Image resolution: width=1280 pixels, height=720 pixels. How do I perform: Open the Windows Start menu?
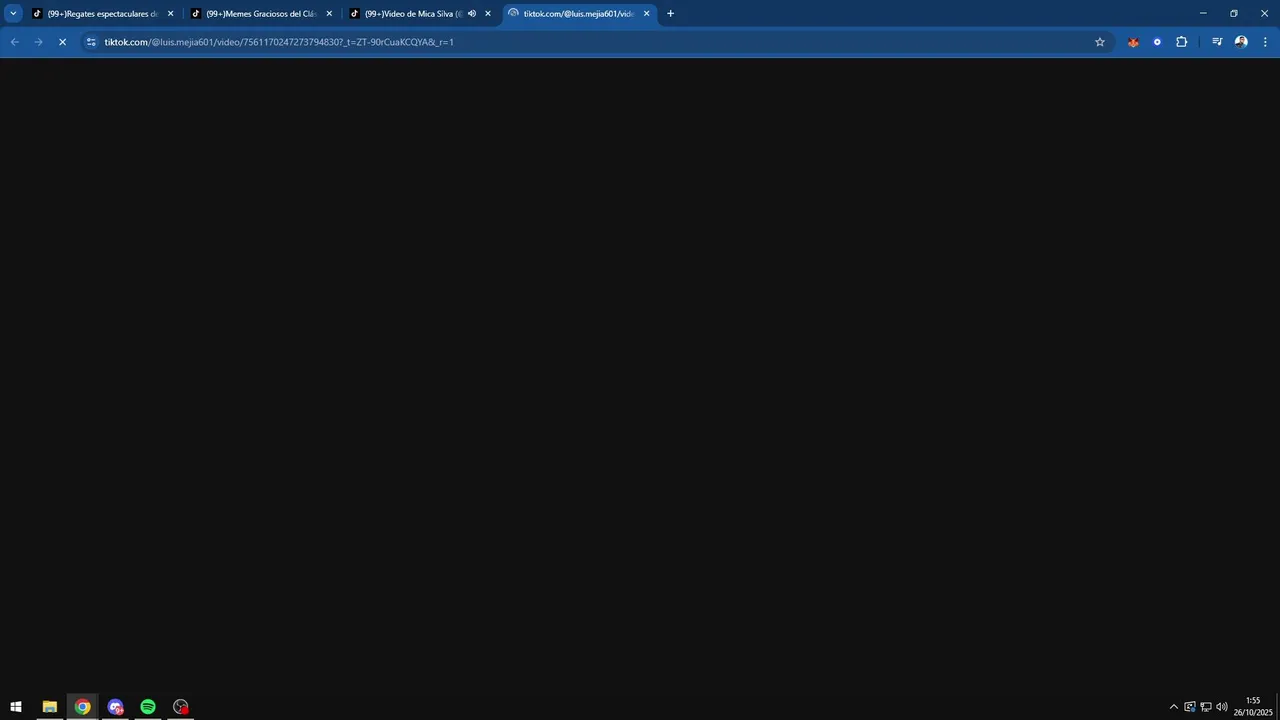tap(16, 707)
